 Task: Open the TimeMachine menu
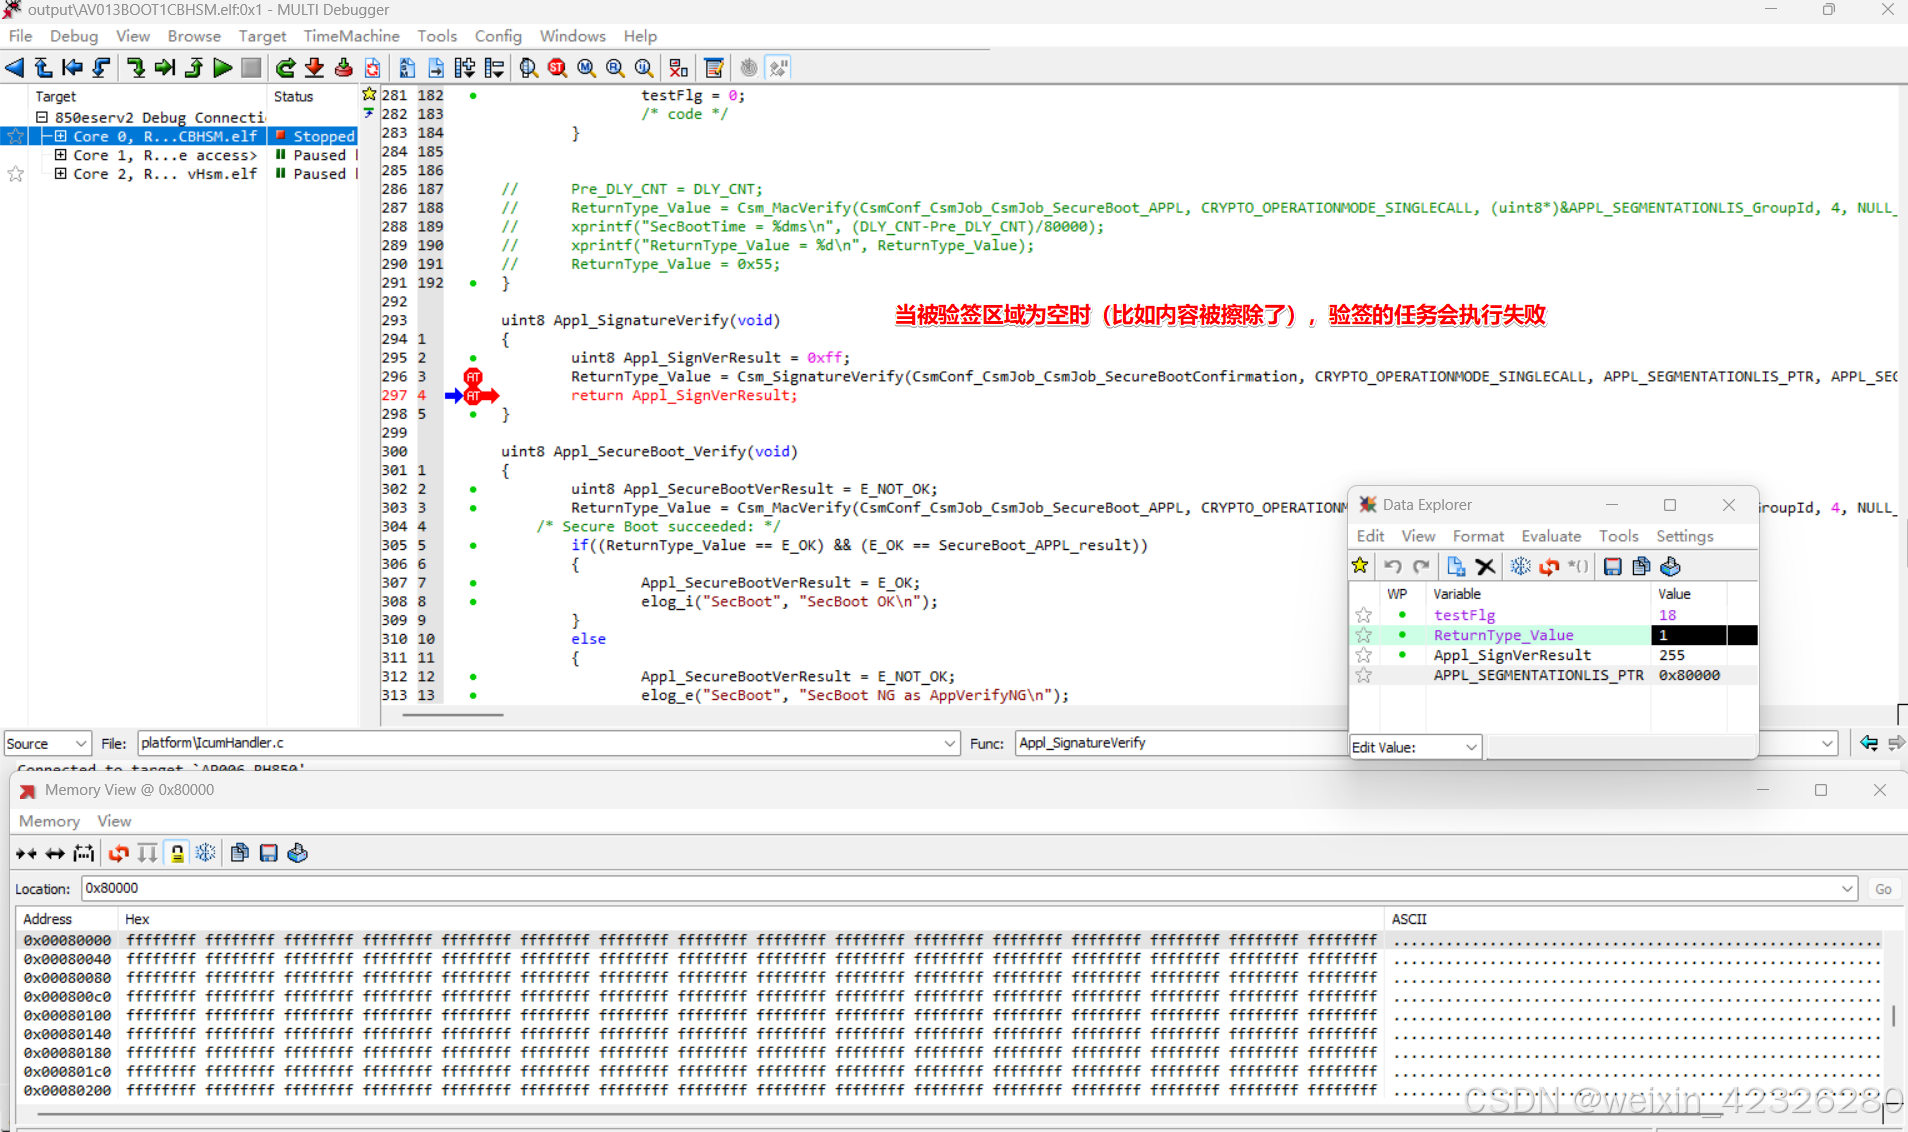(352, 36)
